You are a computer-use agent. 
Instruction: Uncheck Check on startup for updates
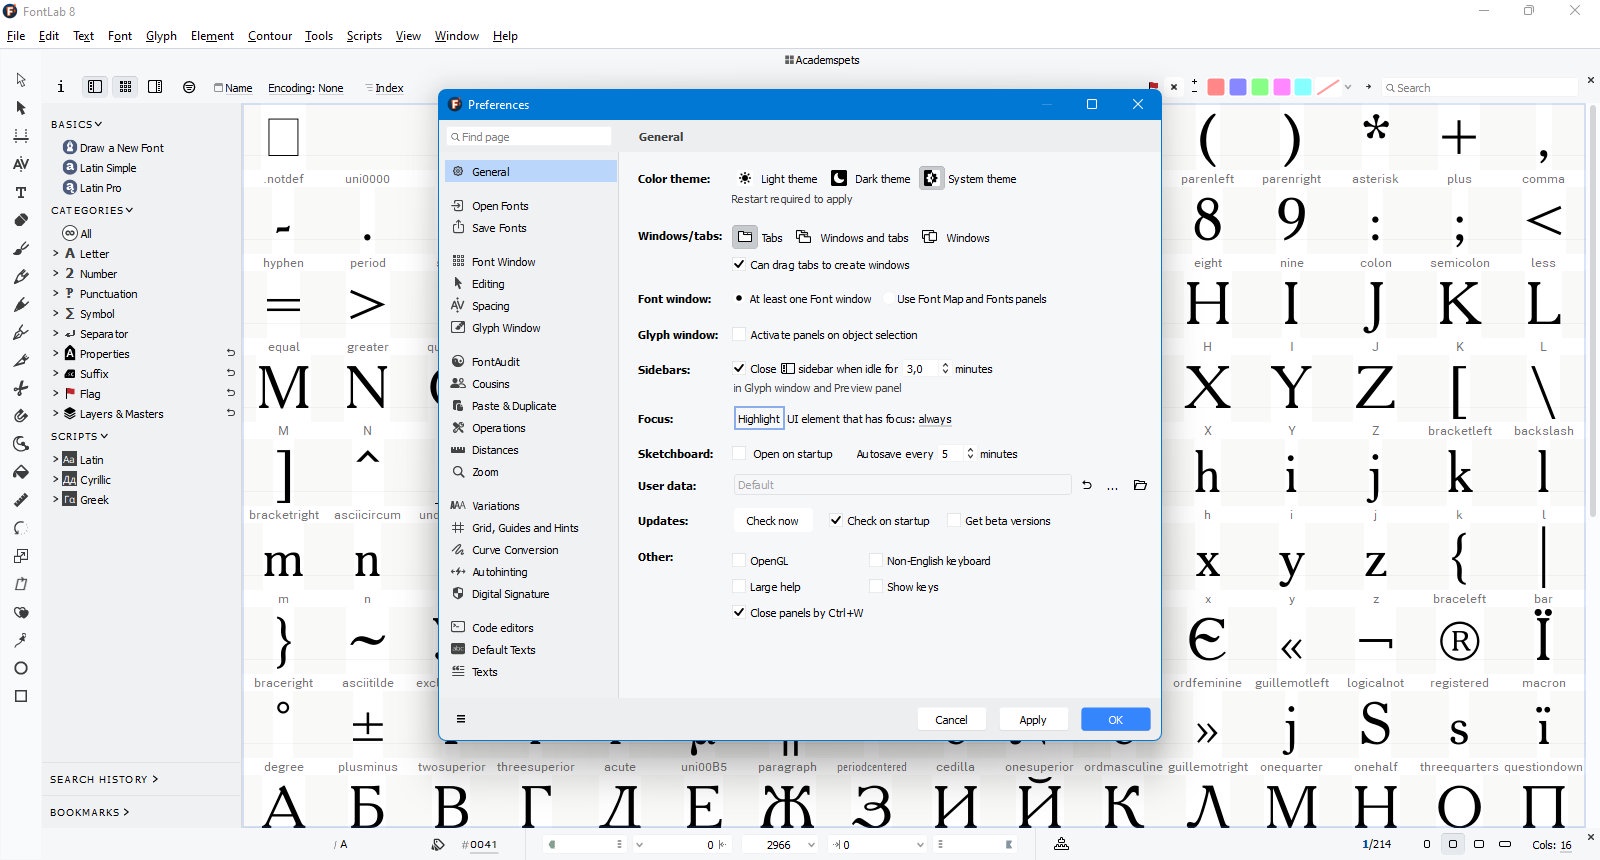[x=836, y=521]
